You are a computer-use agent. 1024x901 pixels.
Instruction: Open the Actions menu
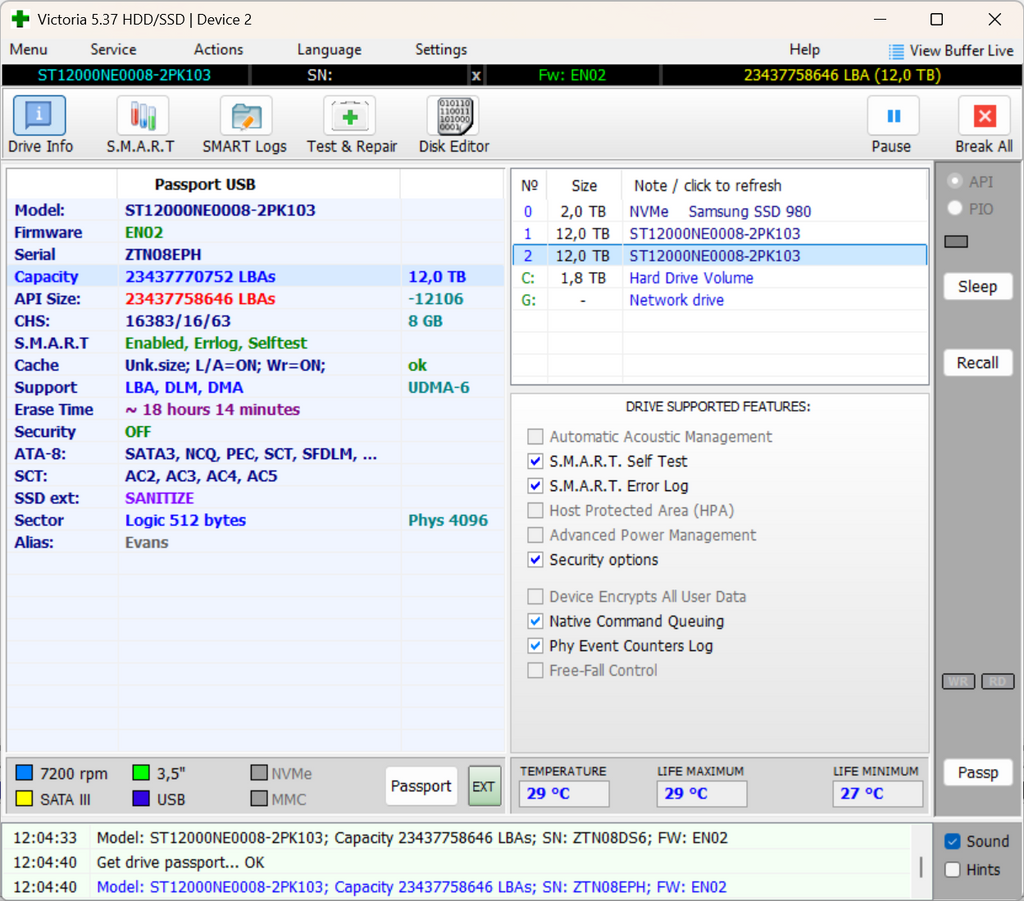click(x=218, y=50)
